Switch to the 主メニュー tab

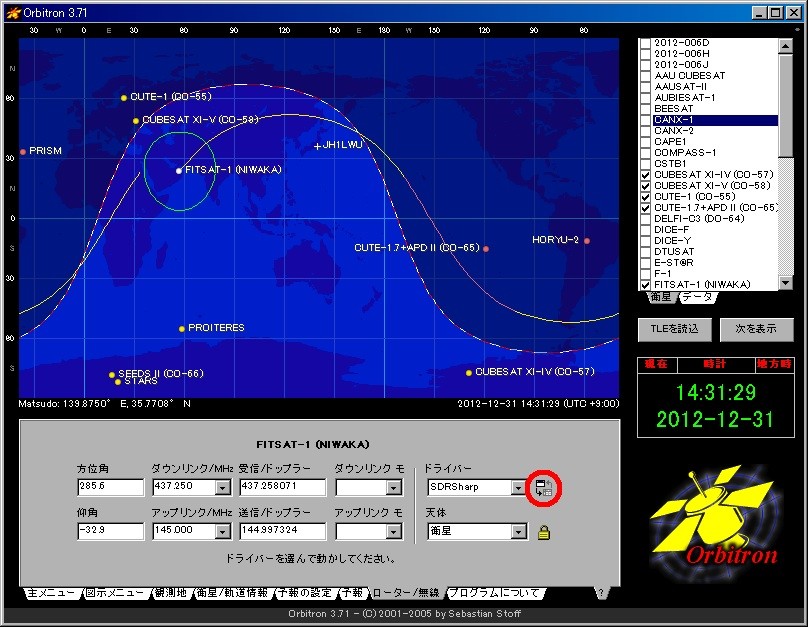click(51, 593)
